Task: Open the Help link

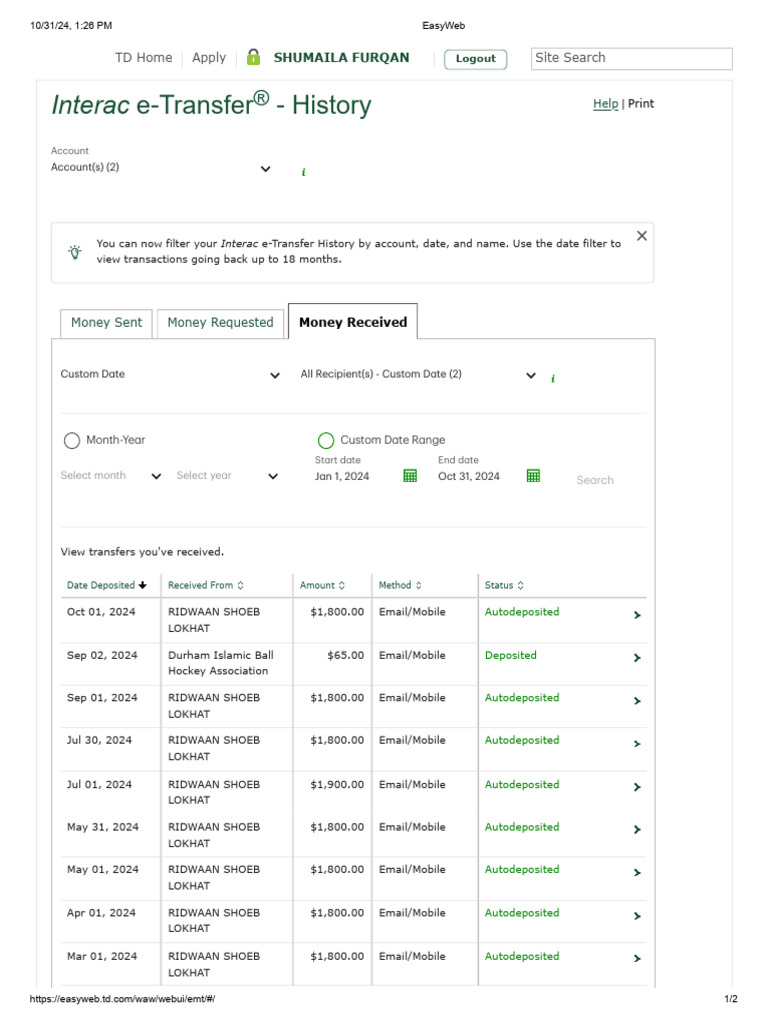Action: pos(605,104)
